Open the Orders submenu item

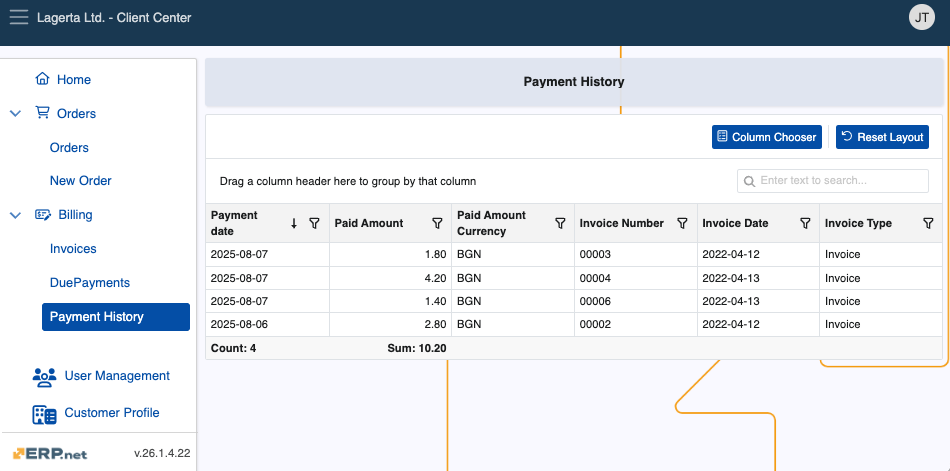point(69,147)
